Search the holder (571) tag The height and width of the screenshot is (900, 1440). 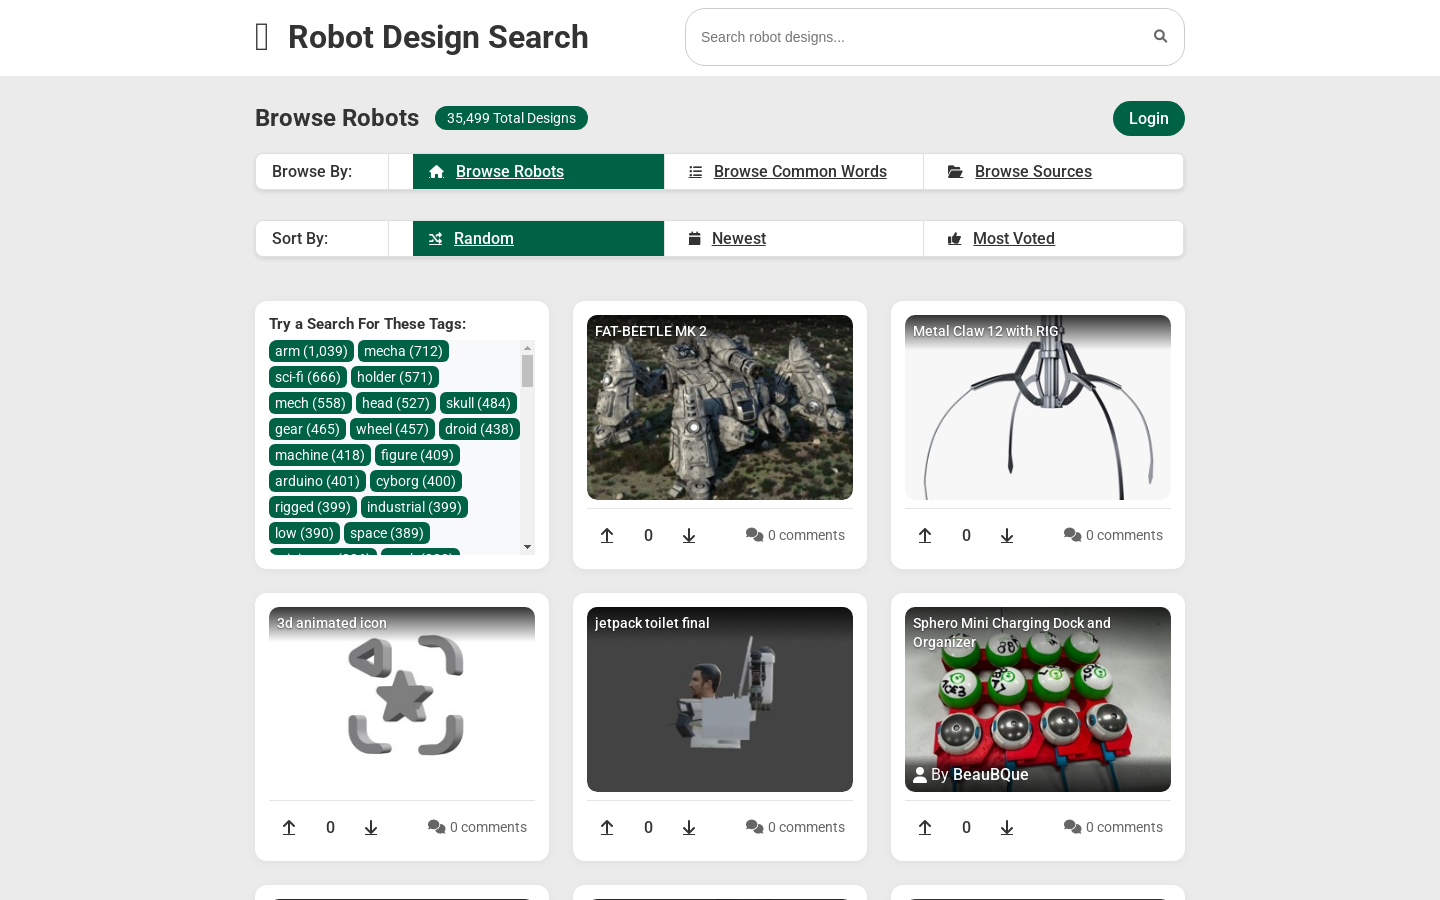tap(395, 377)
